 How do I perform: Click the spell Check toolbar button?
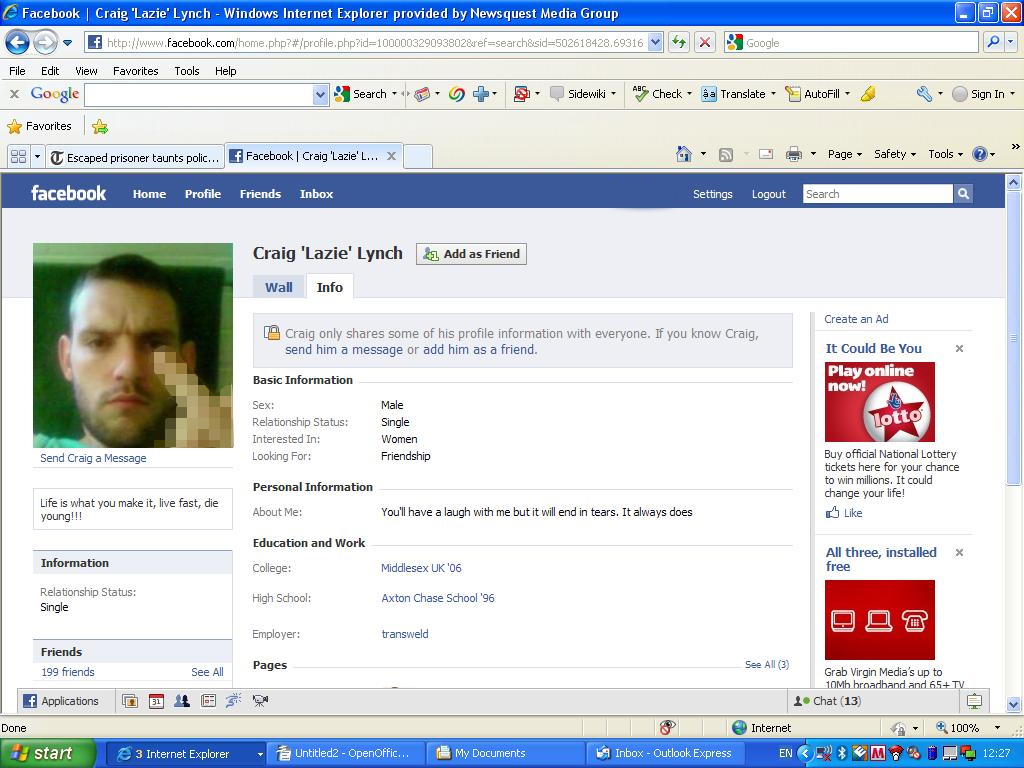658,94
